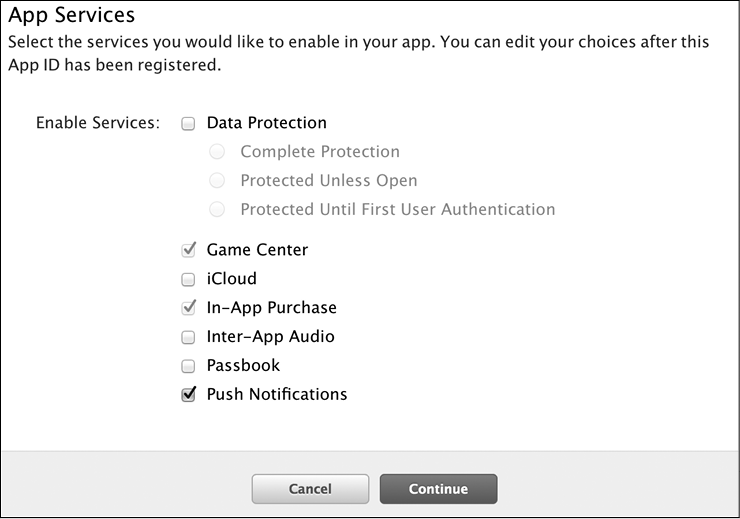Enable the Data Protection checkbox
This screenshot has width=740, height=519.
(188, 124)
